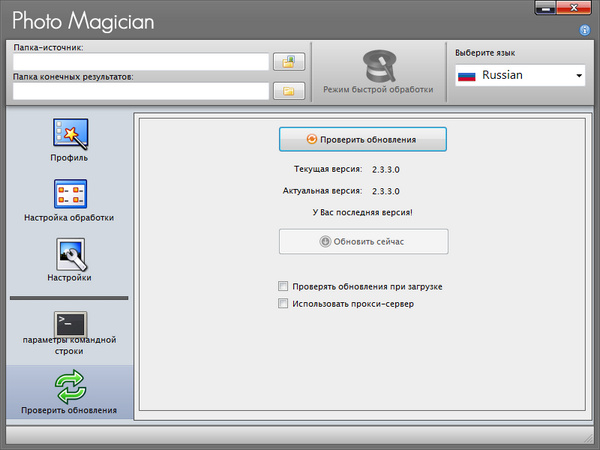Toggle Использовать прокси-сервер checkbox
The width and height of the screenshot is (600, 450).
(x=283, y=303)
